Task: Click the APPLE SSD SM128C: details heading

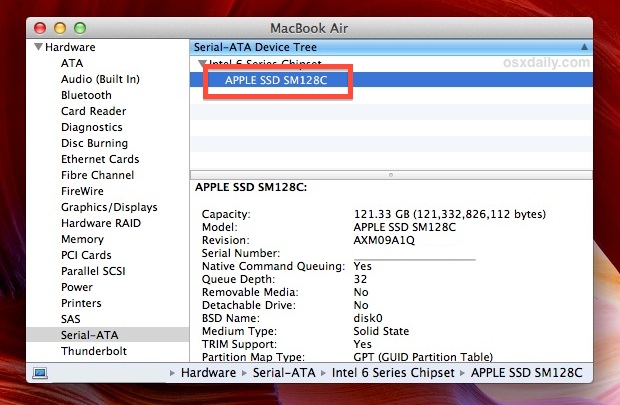Action: pyautogui.click(x=251, y=187)
